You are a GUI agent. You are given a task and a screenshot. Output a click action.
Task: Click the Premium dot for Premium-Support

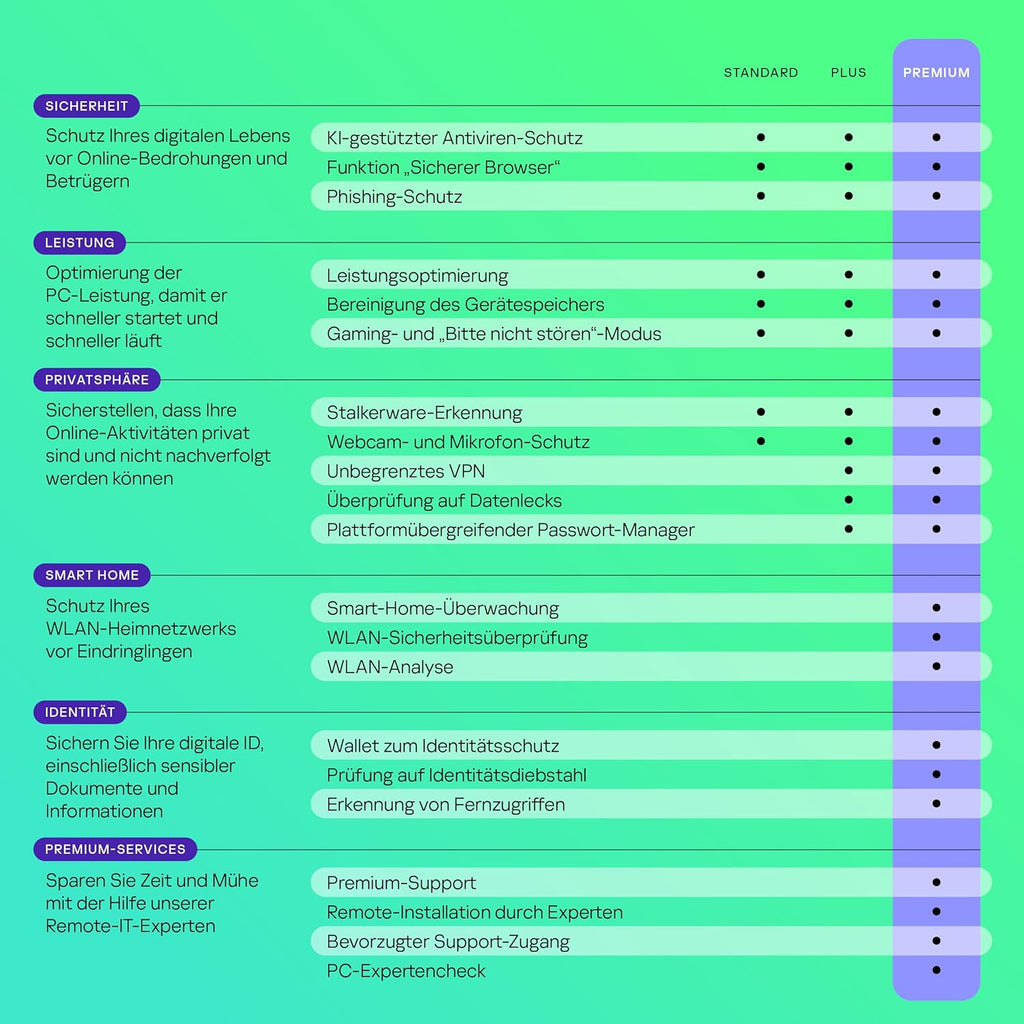pyautogui.click(x=936, y=882)
